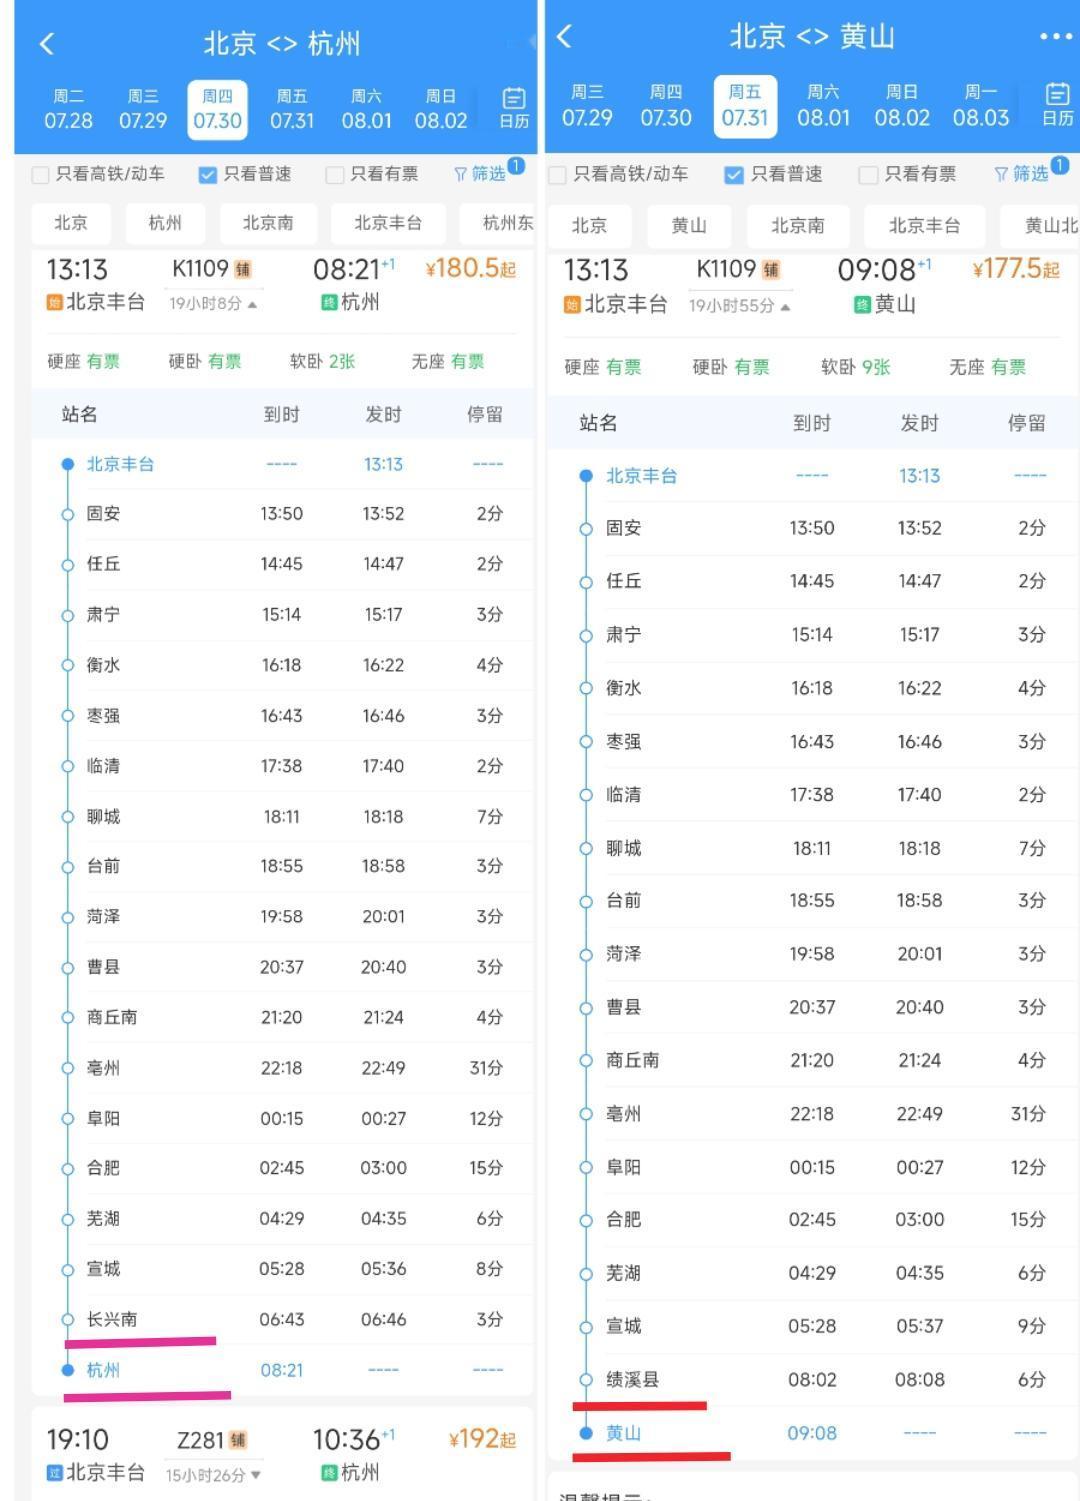
Task: Select date 周日 08.02 on 黄山 screen
Action: pyautogui.click(x=902, y=106)
